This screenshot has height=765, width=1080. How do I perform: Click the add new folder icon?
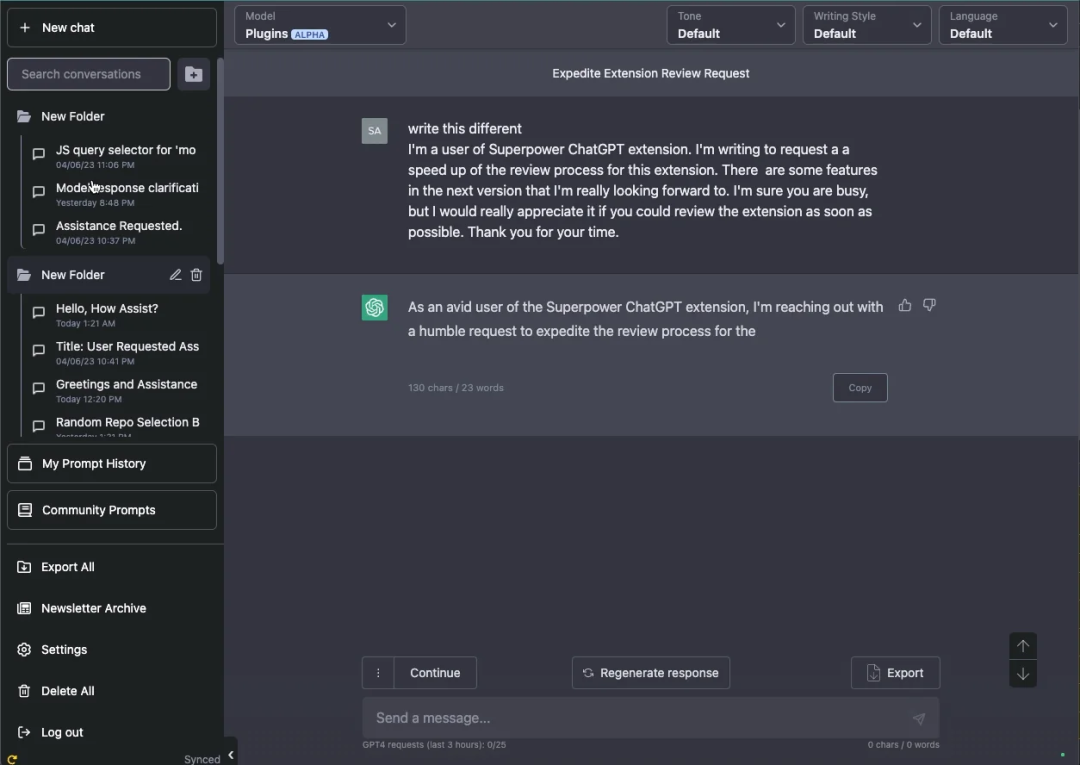tap(194, 74)
